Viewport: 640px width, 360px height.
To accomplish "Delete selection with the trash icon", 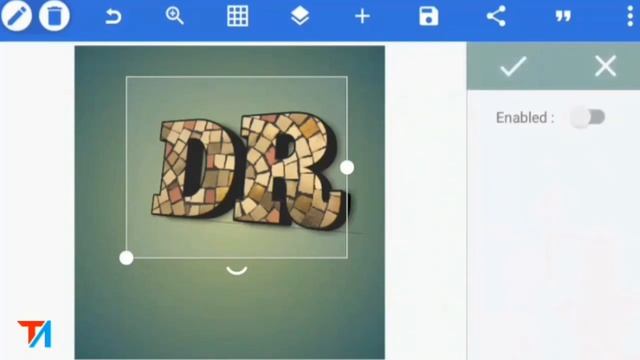I will pos(54,16).
